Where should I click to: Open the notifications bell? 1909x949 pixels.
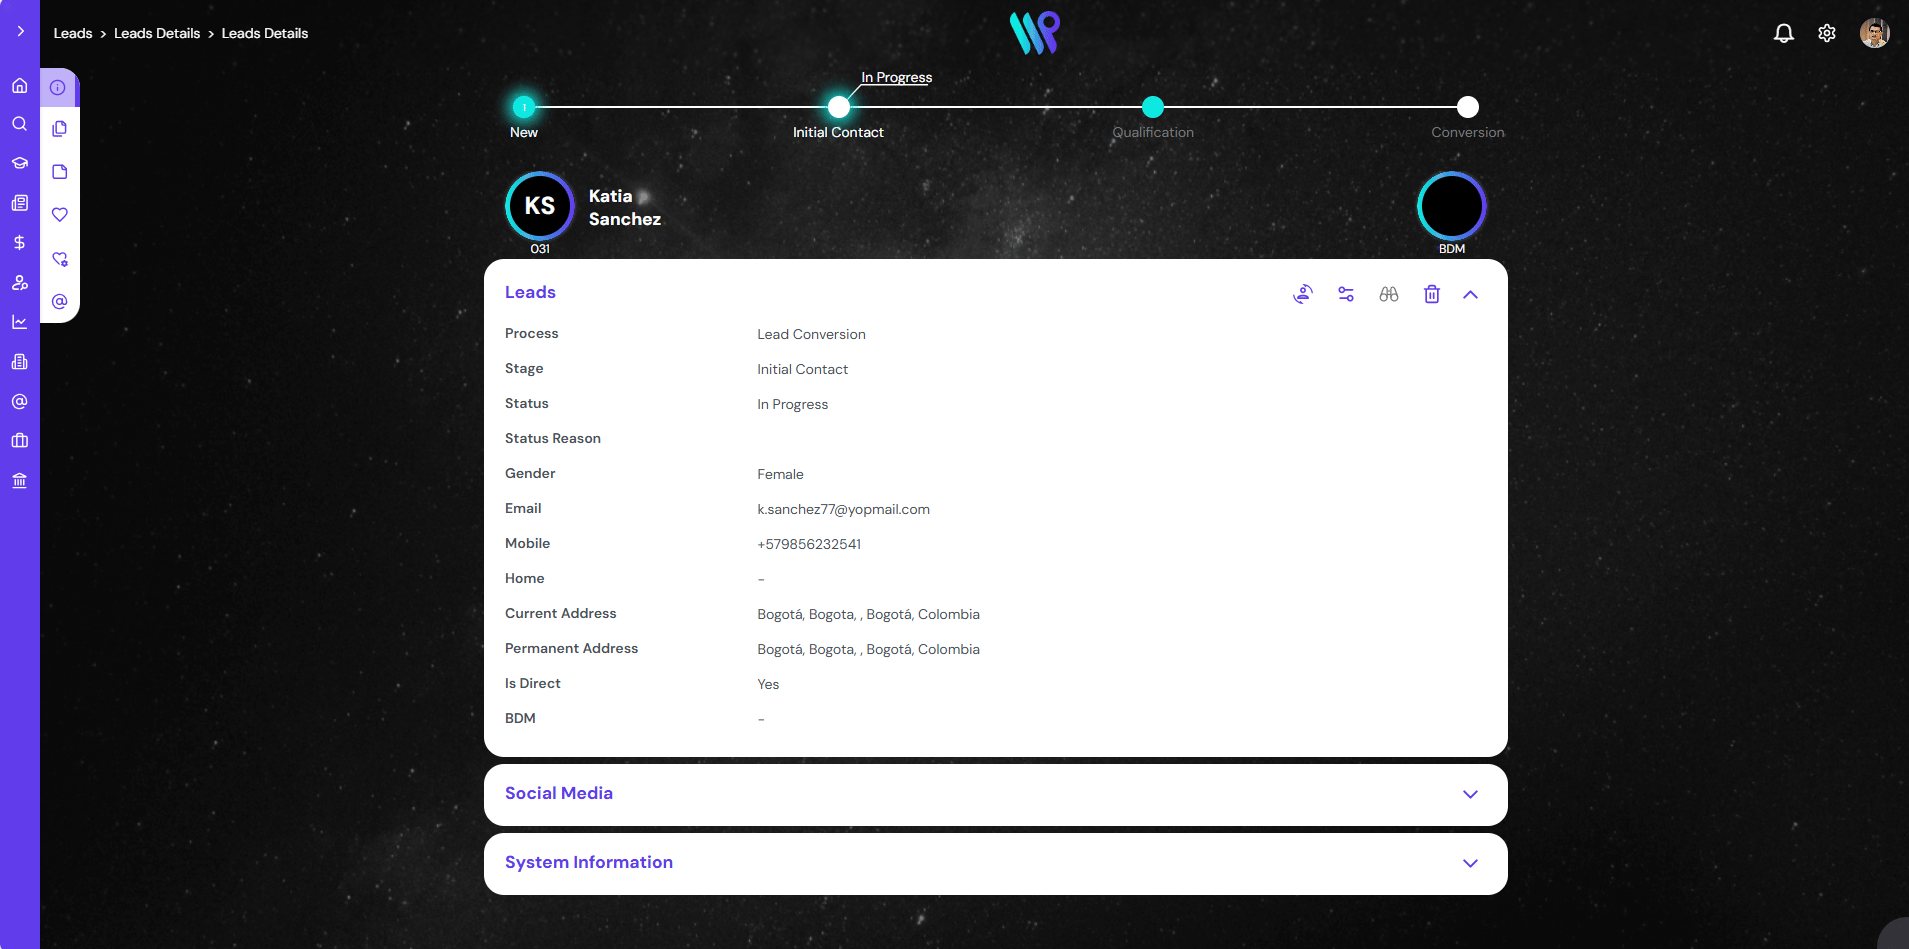click(x=1783, y=33)
